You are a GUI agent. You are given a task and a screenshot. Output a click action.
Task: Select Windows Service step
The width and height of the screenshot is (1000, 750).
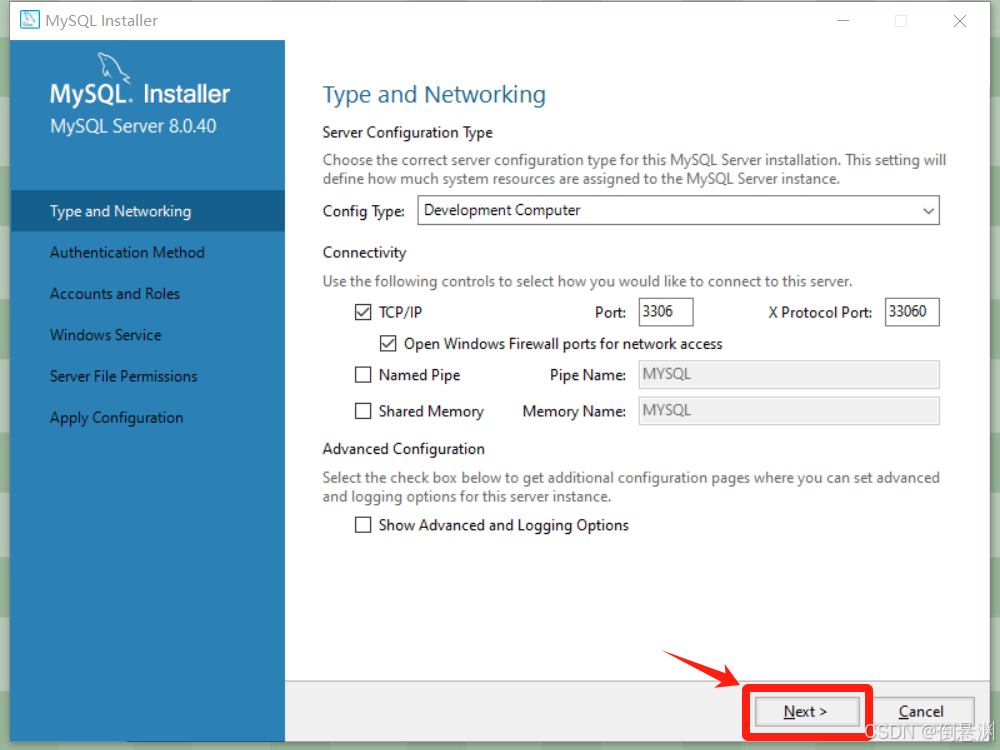[105, 335]
